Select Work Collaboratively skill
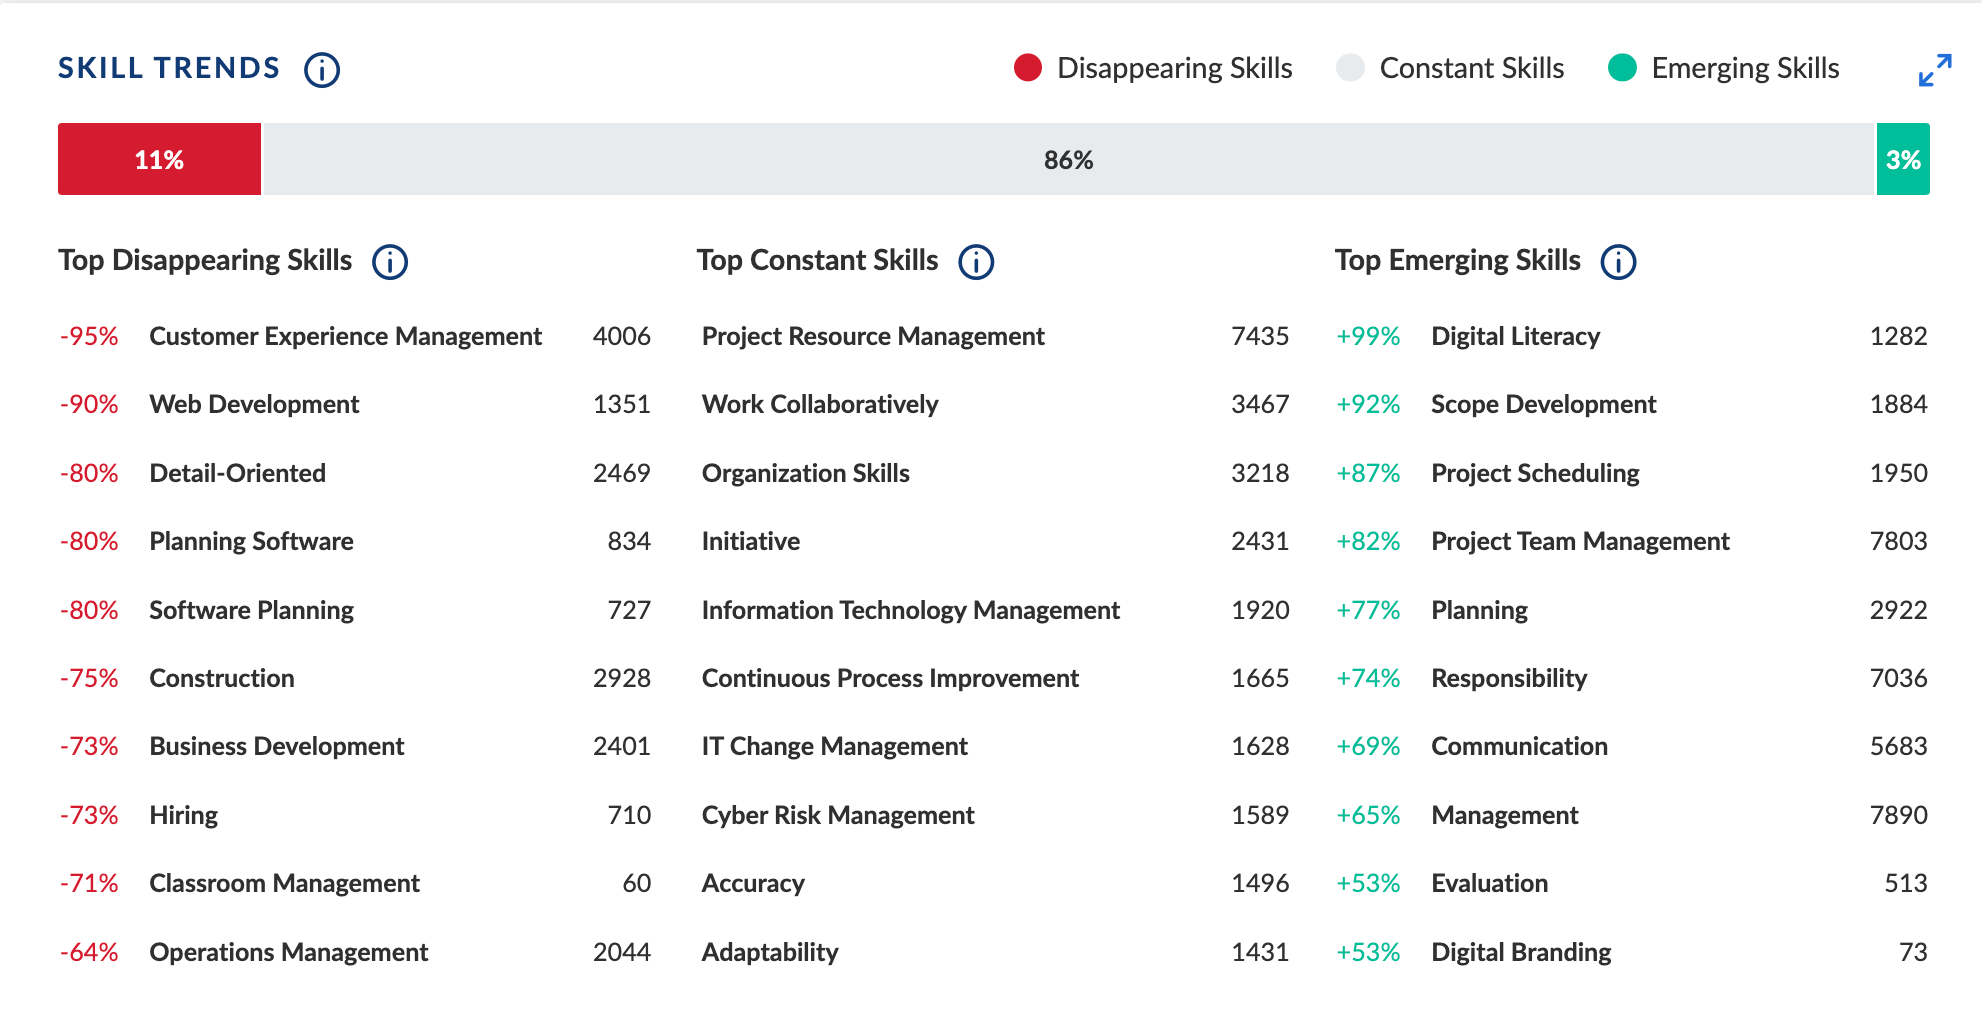The height and width of the screenshot is (1034, 1982). [x=820, y=404]
